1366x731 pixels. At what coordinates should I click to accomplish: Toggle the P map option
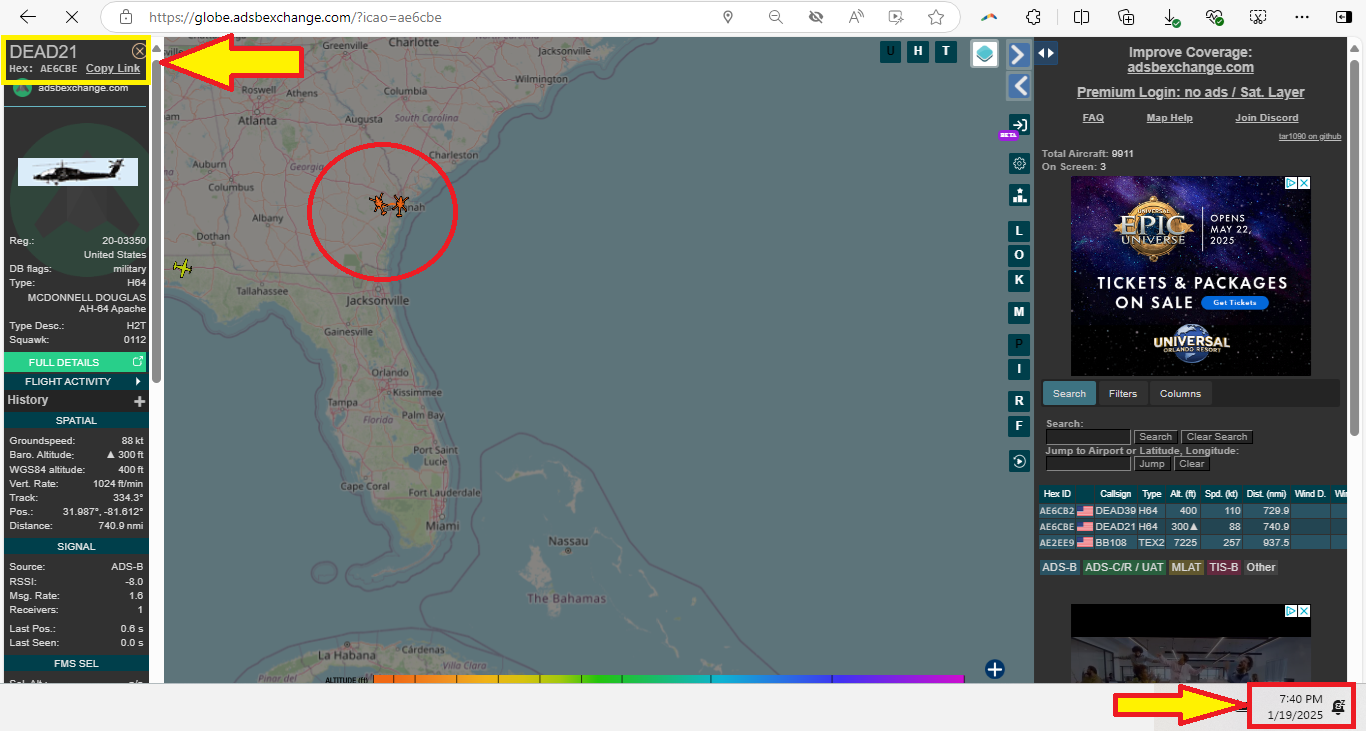tap(1019, 344)
